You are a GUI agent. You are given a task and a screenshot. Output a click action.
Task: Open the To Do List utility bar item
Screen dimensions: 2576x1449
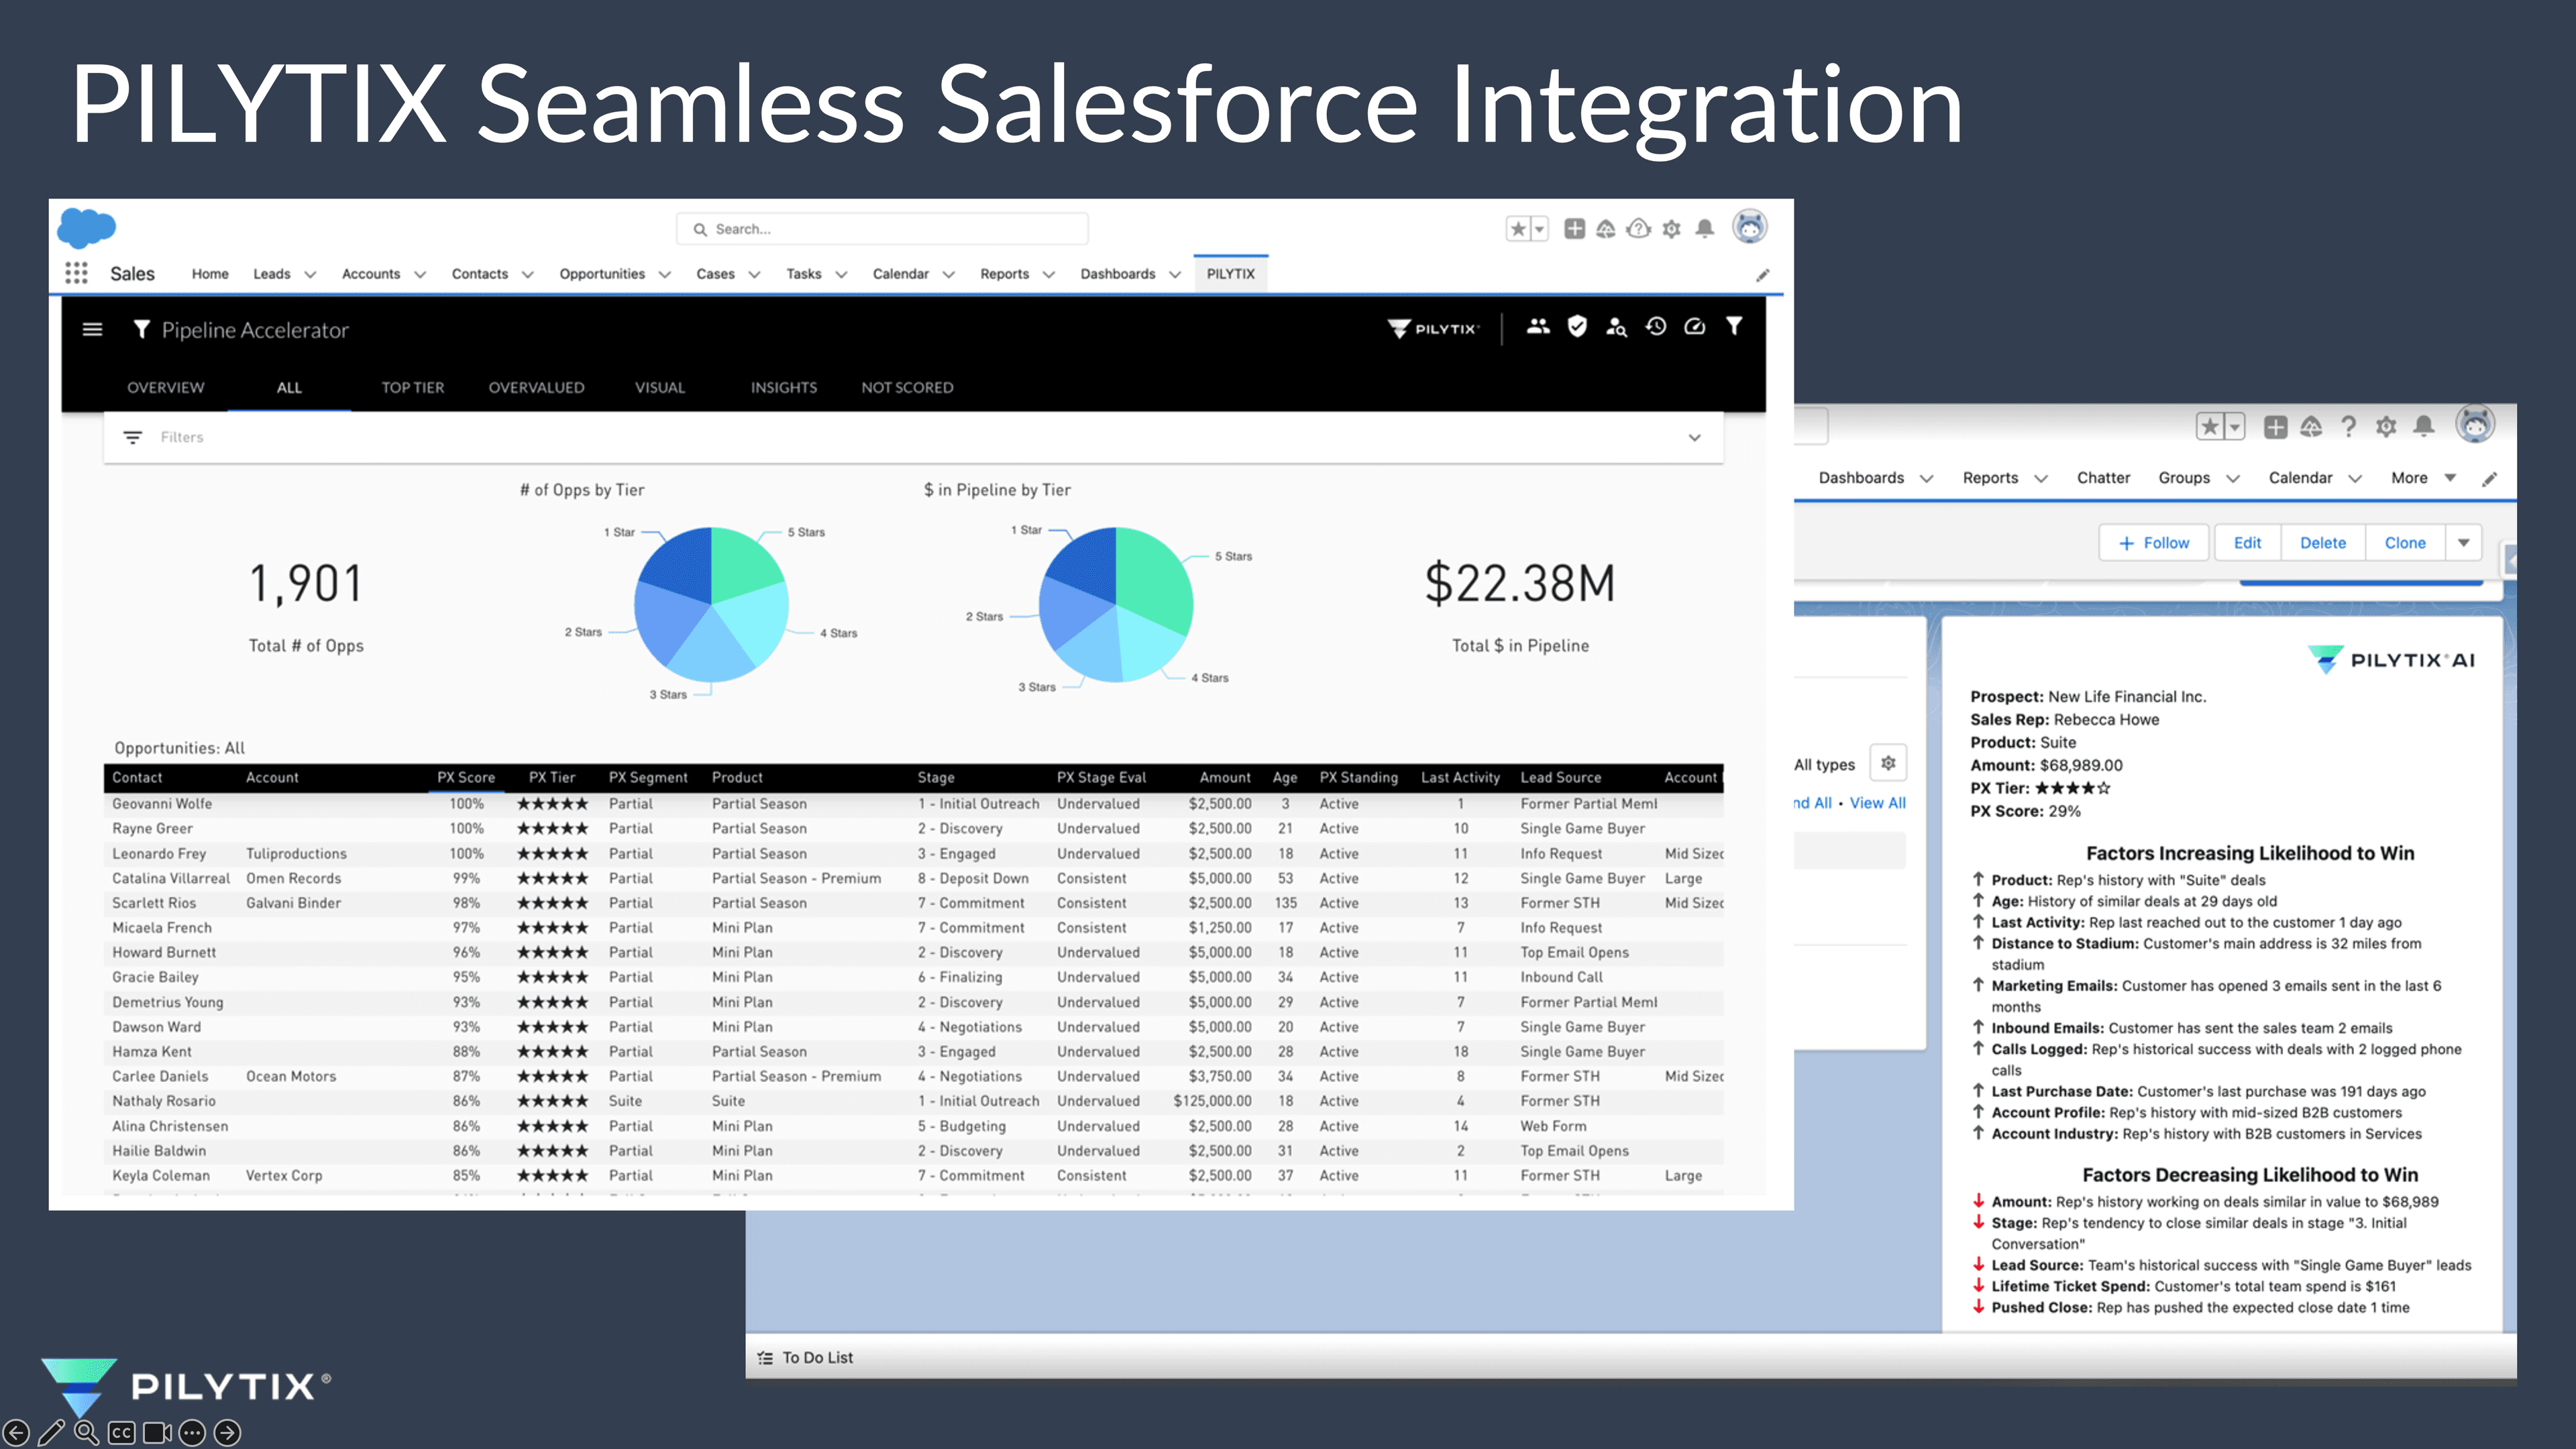coord(806,1358)
